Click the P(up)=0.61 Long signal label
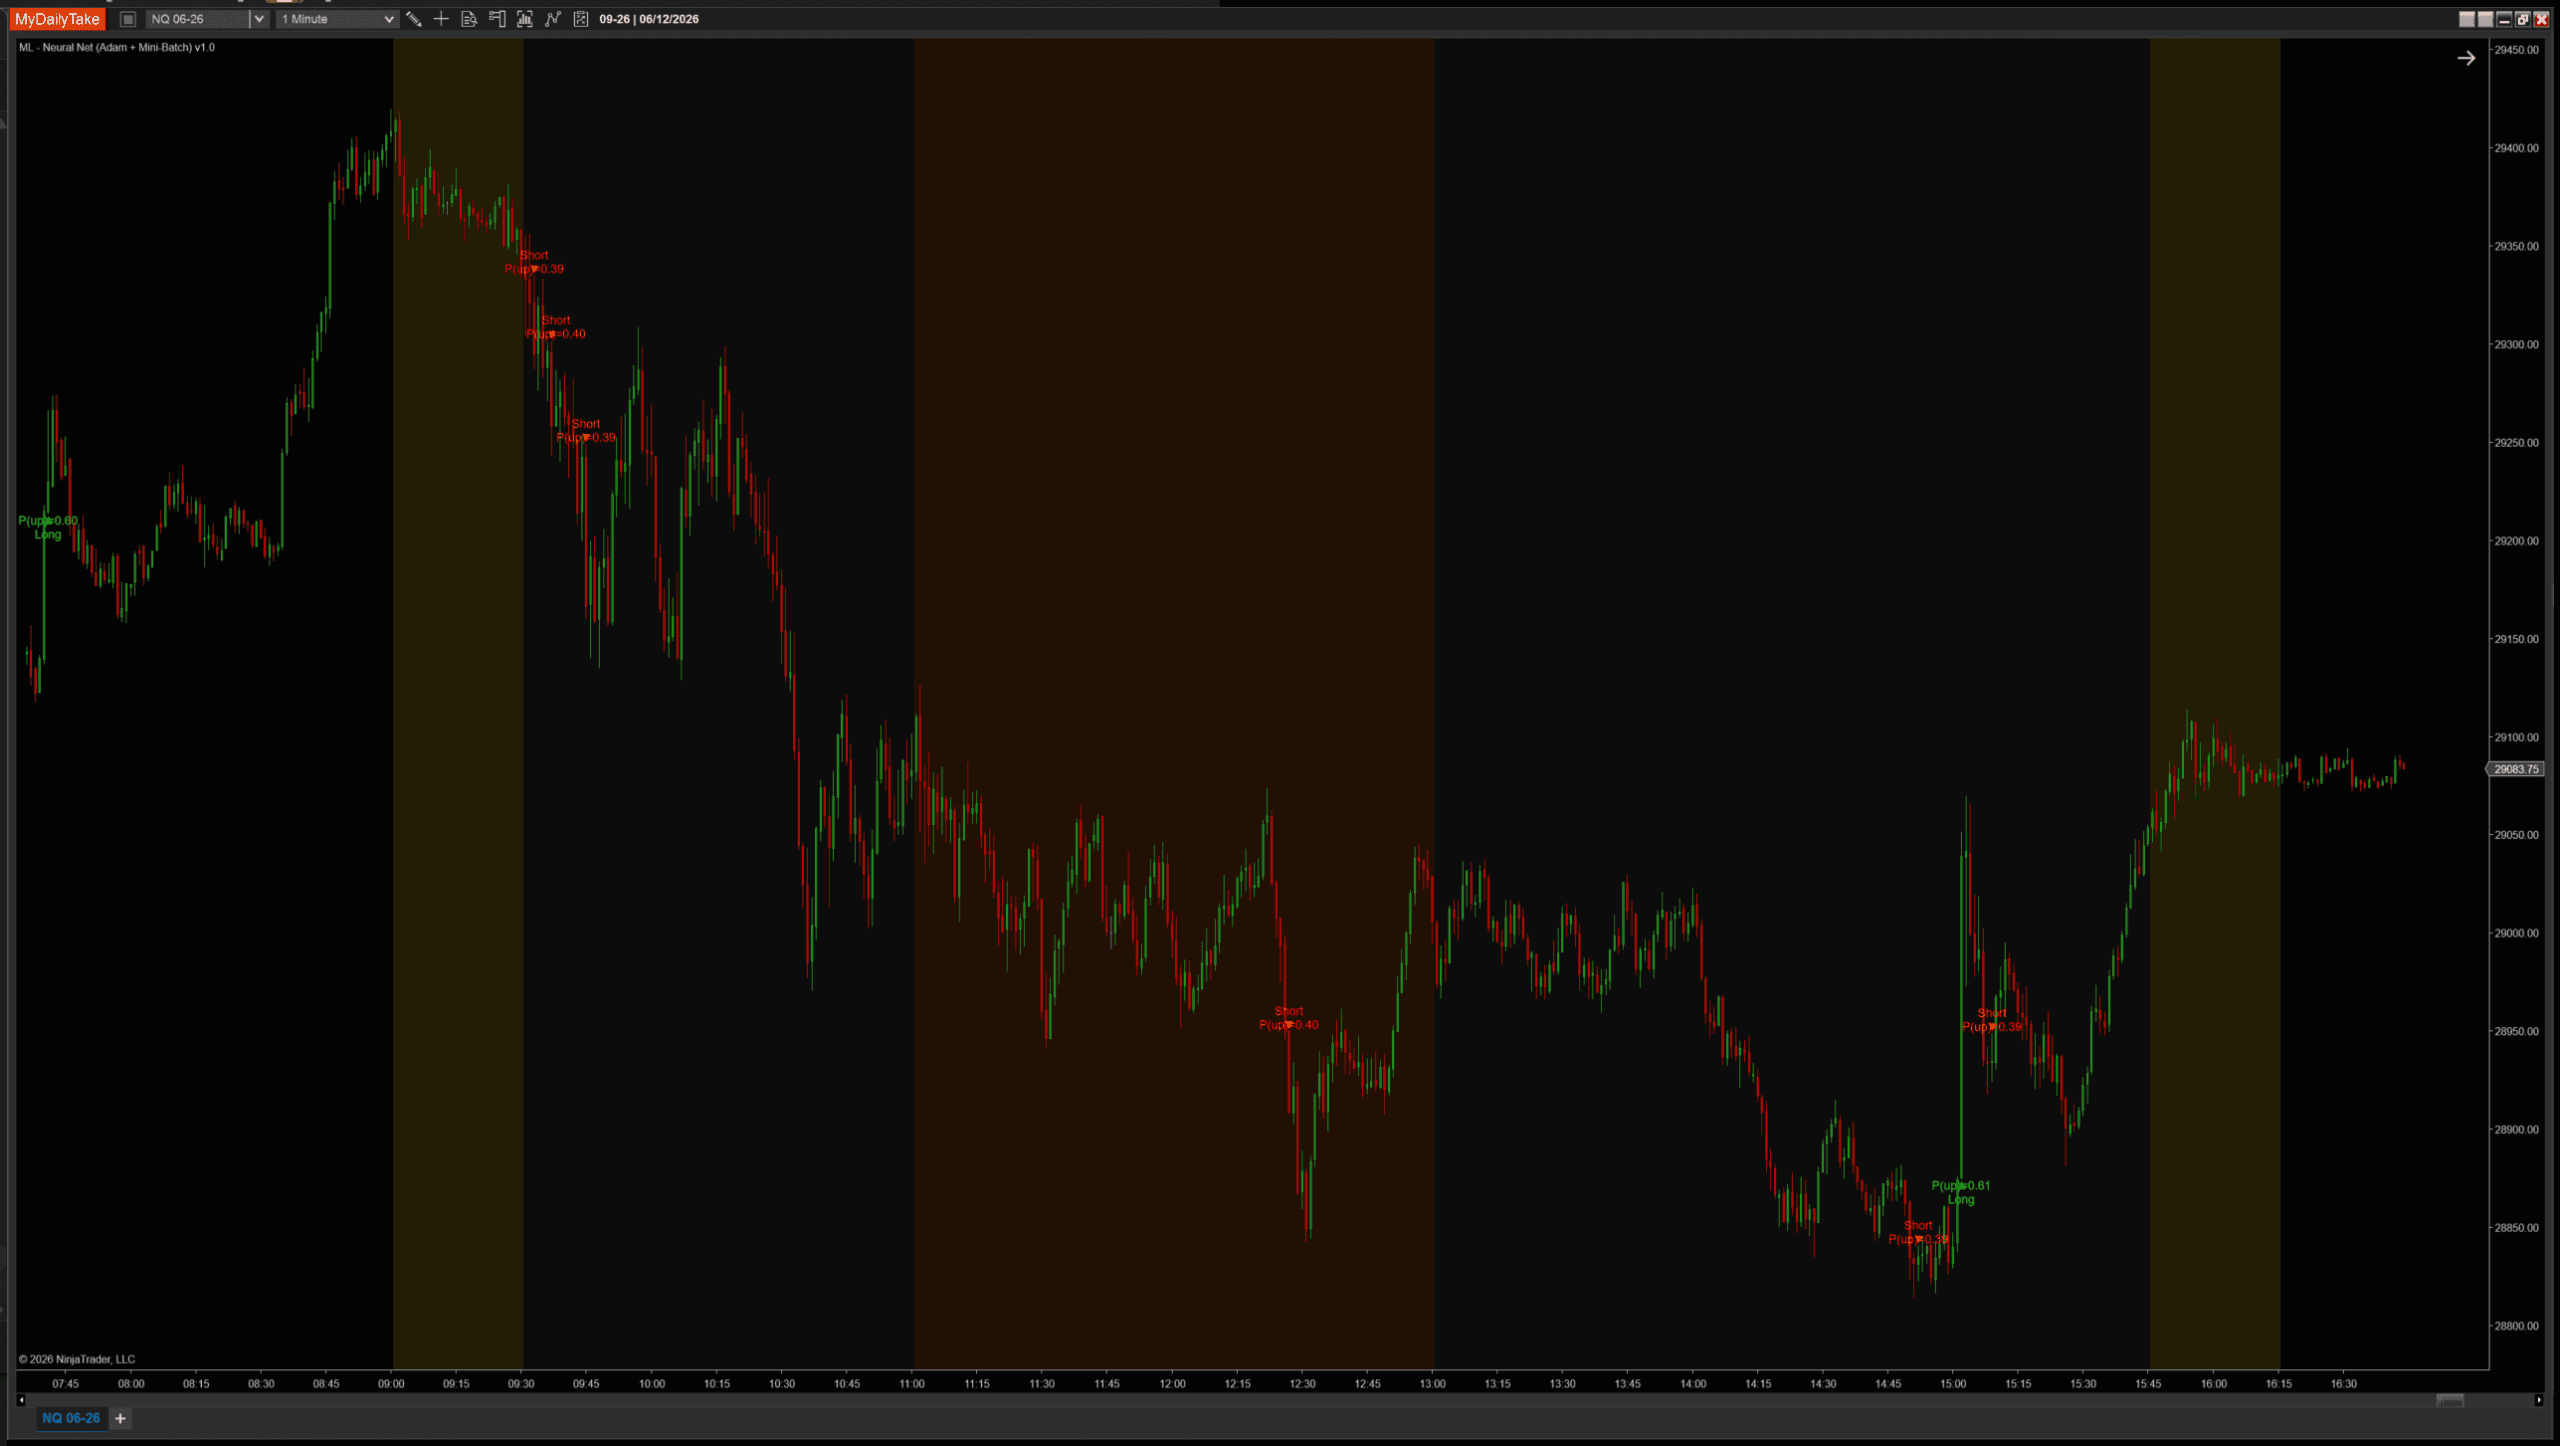2560x1446 pixels. point(1960,1192)
